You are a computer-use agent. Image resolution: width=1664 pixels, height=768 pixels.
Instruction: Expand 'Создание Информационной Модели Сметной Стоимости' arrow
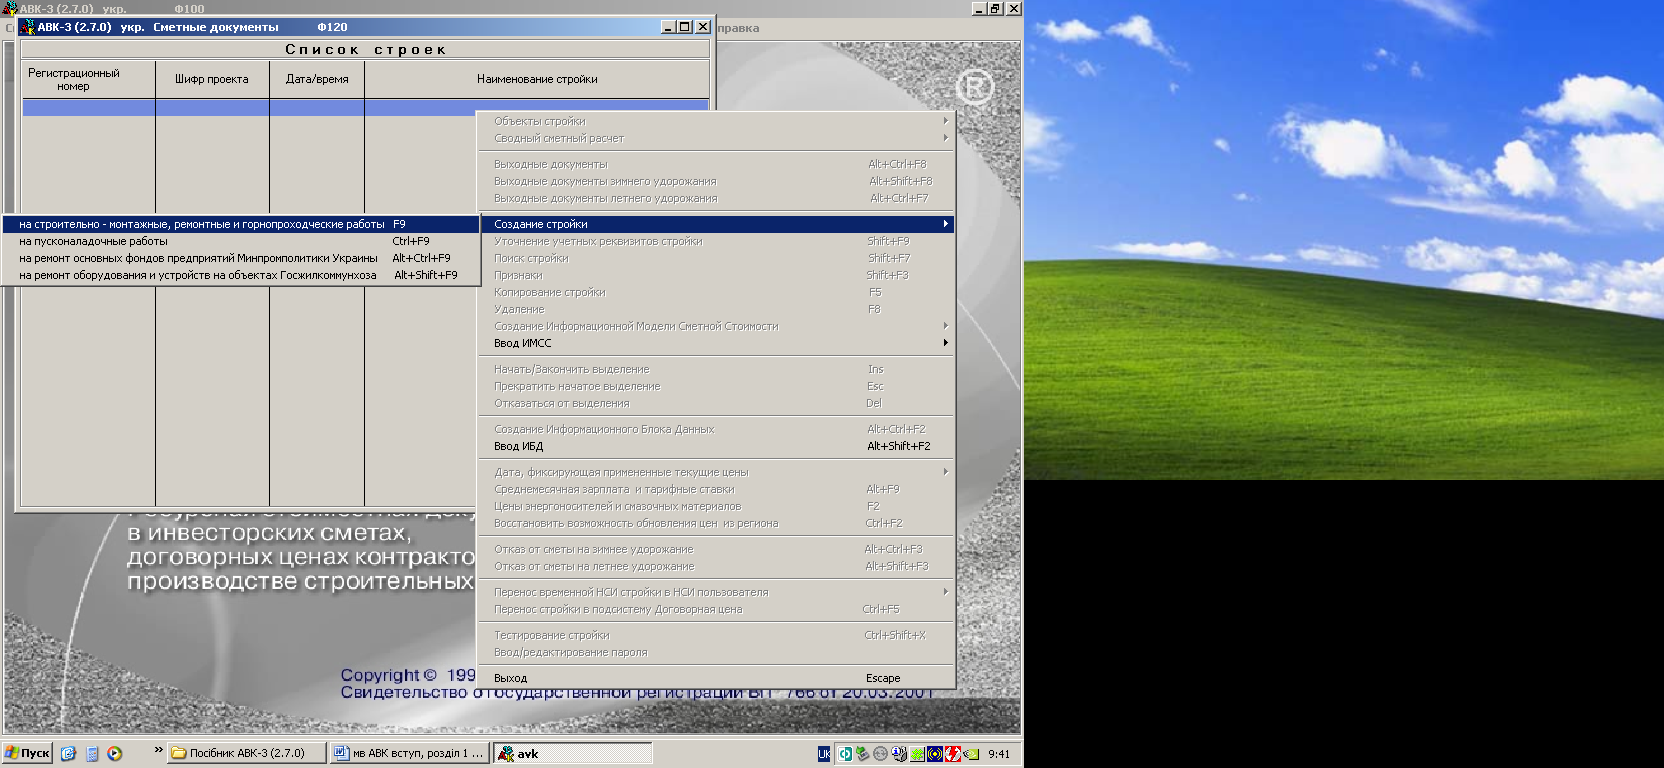(946, 326)
